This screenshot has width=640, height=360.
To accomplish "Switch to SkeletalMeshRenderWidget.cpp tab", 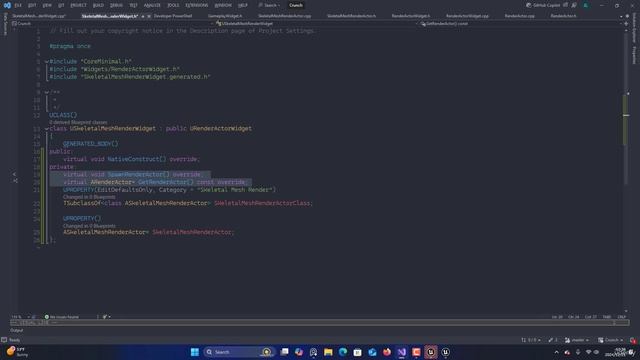I will click(39, 16).
